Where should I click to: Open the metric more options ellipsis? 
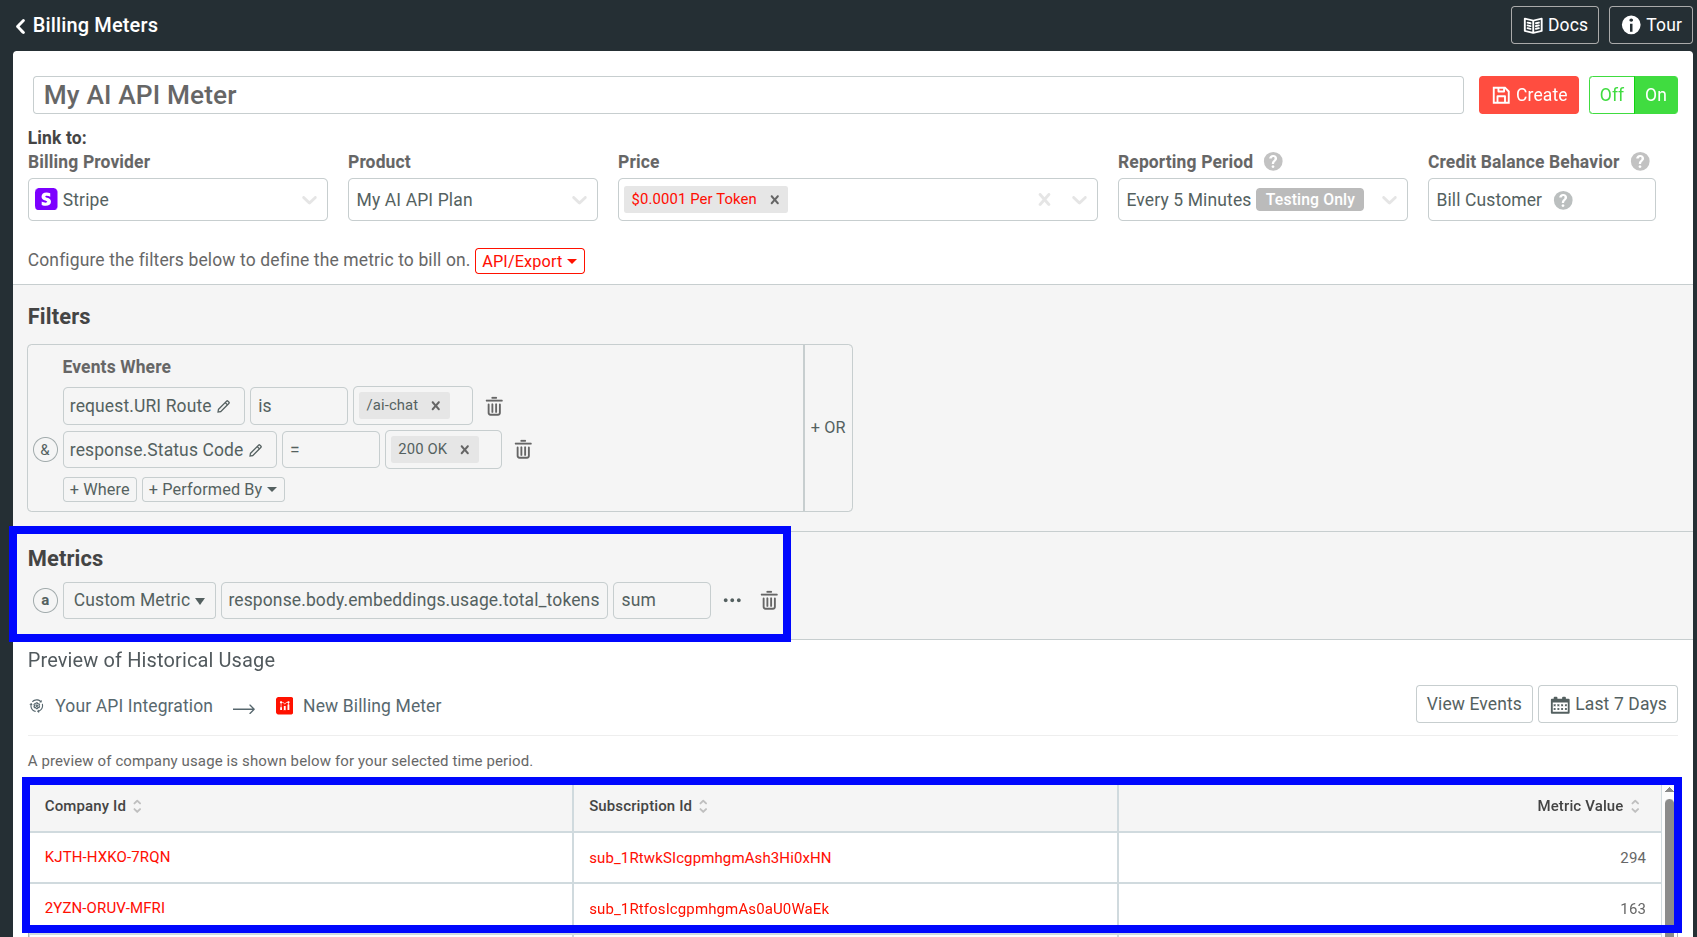point(732,600)
